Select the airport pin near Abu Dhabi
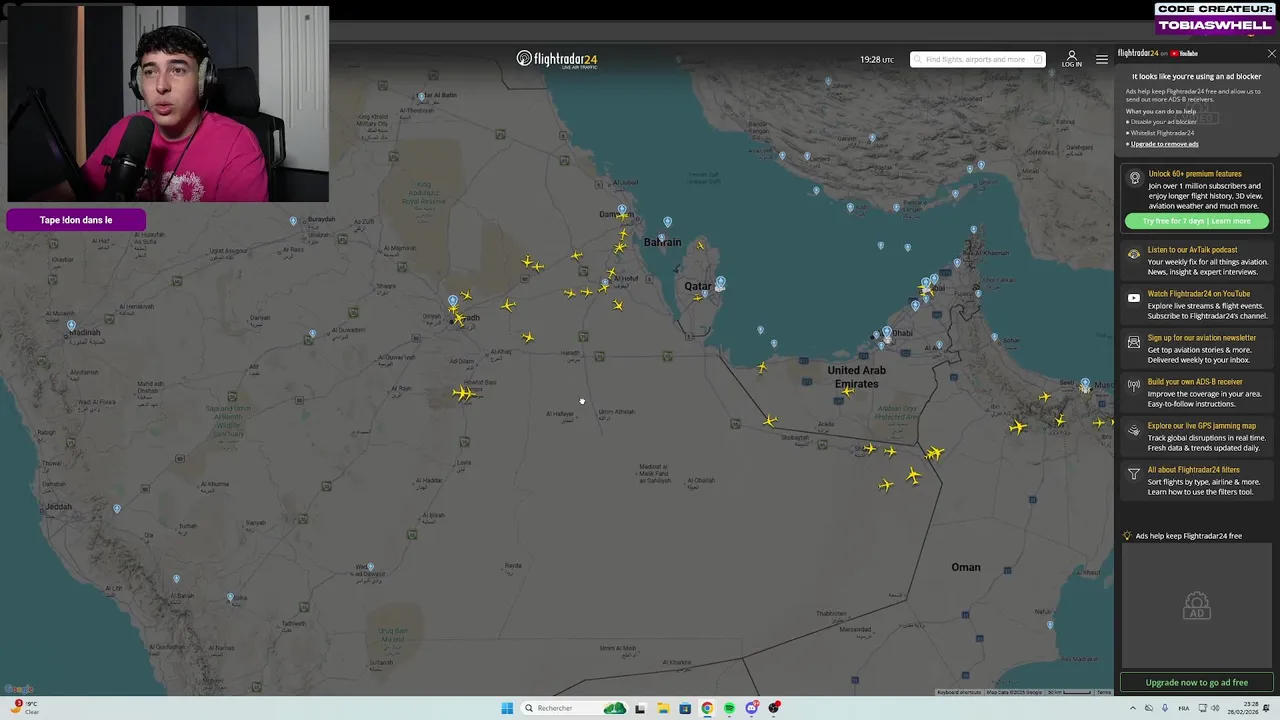 pos(886,333)
